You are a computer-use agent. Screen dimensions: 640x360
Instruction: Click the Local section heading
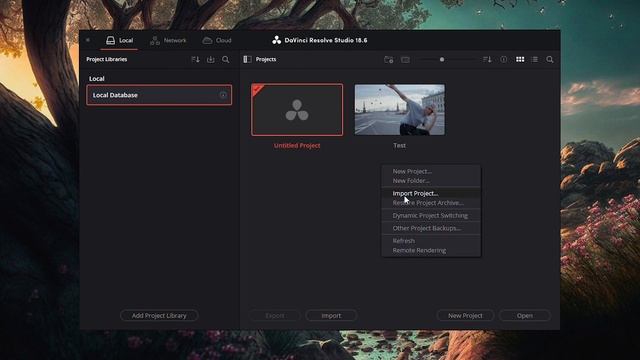tap(97, 78)
